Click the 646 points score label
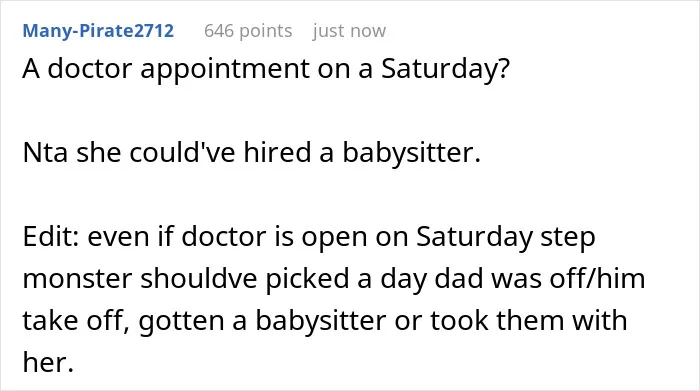This screenshot has width=700, height=391. click(248, 31)
